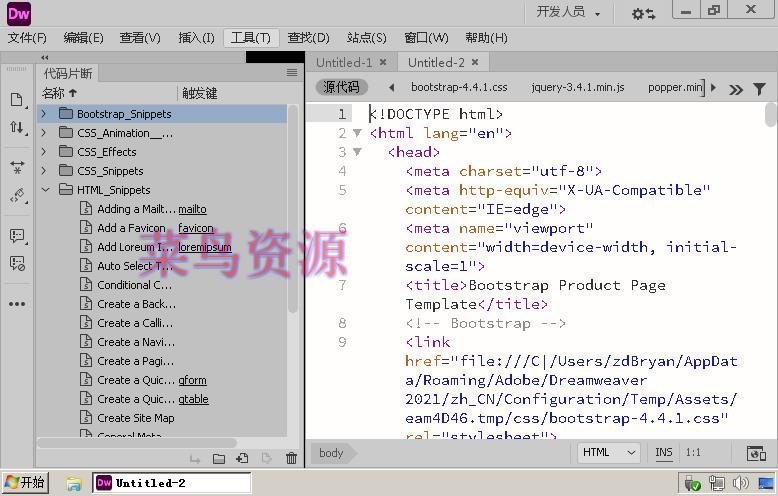Sort by 名称 column header

[59, 93]
